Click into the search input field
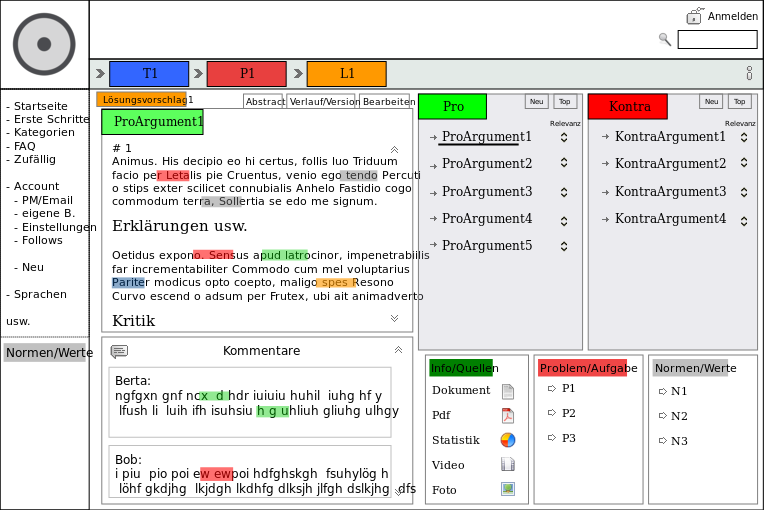 click(x=718, y=39)
